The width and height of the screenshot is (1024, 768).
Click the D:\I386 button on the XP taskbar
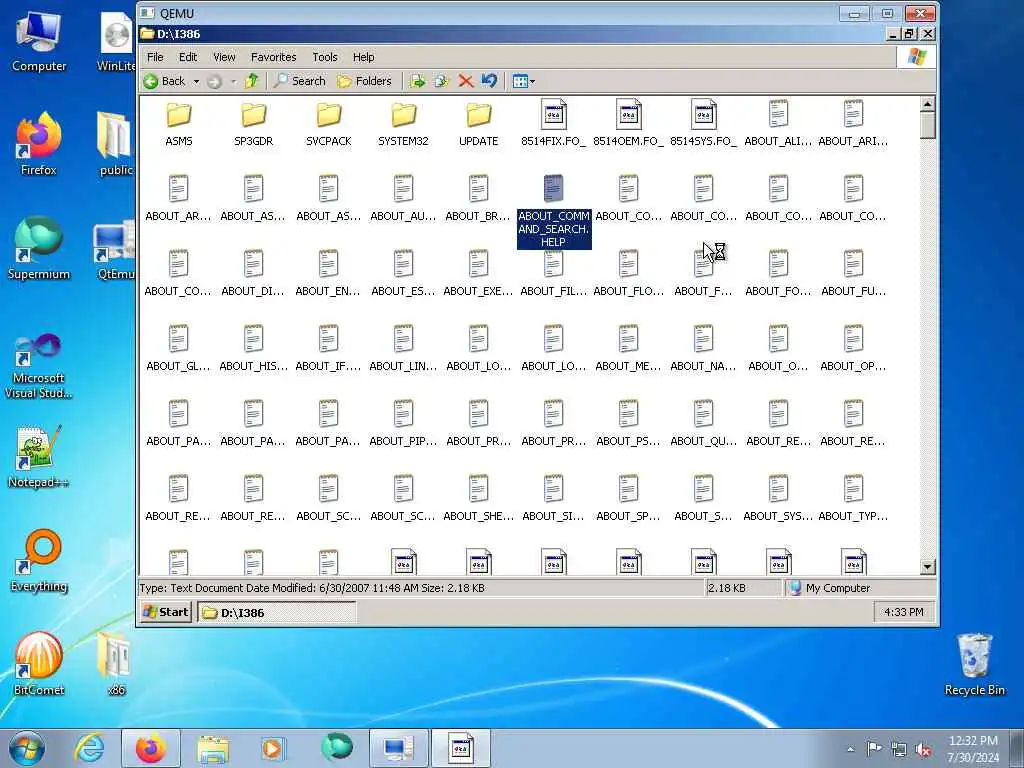point(276,613)
